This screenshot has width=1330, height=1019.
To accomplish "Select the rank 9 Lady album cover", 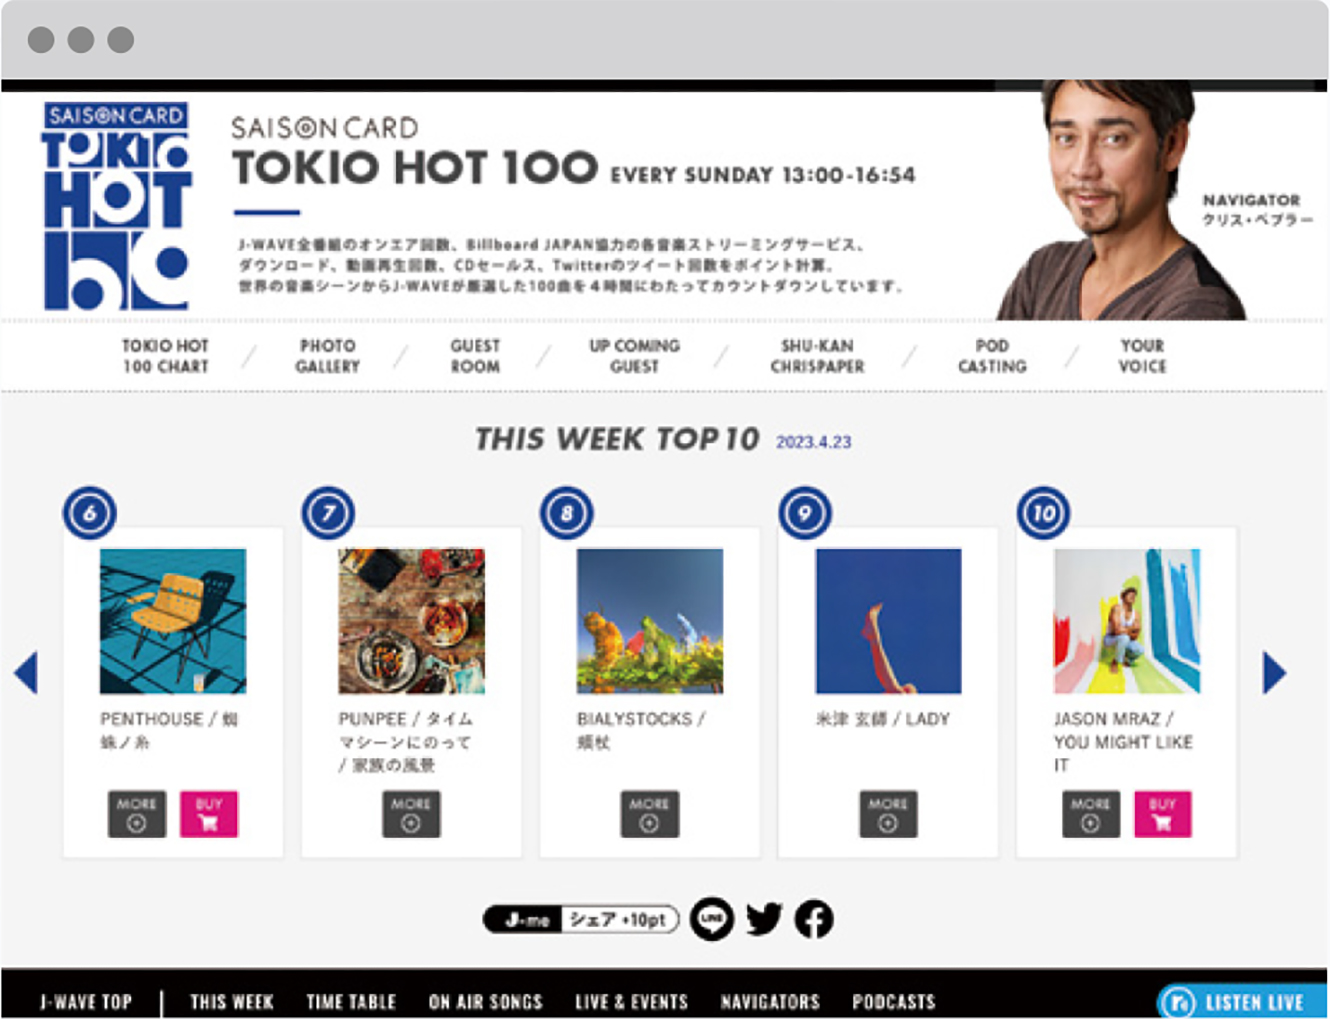I will tap(888, 621).
